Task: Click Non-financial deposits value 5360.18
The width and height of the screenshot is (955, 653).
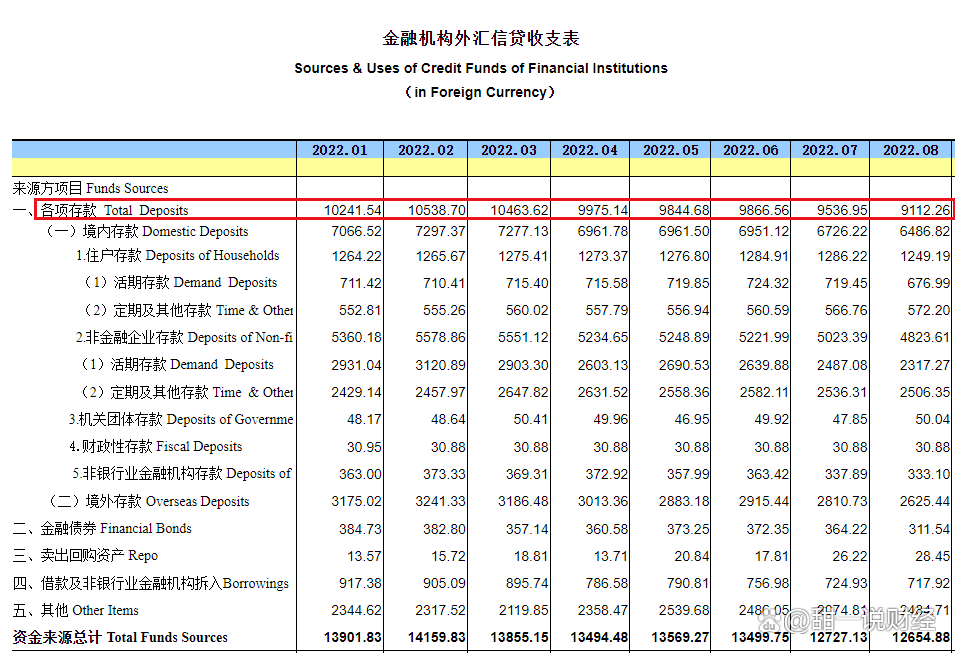Action: point(356,337)
